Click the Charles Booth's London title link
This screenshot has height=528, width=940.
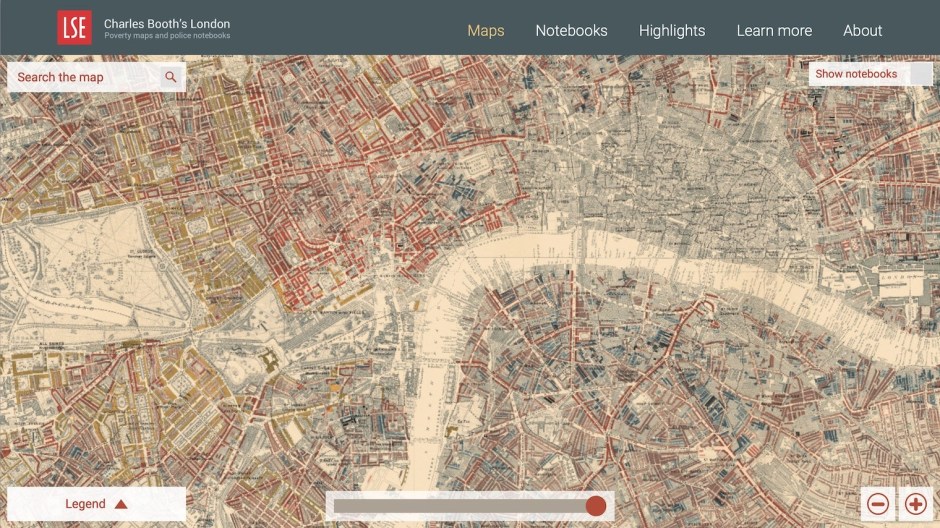[167, 24]
